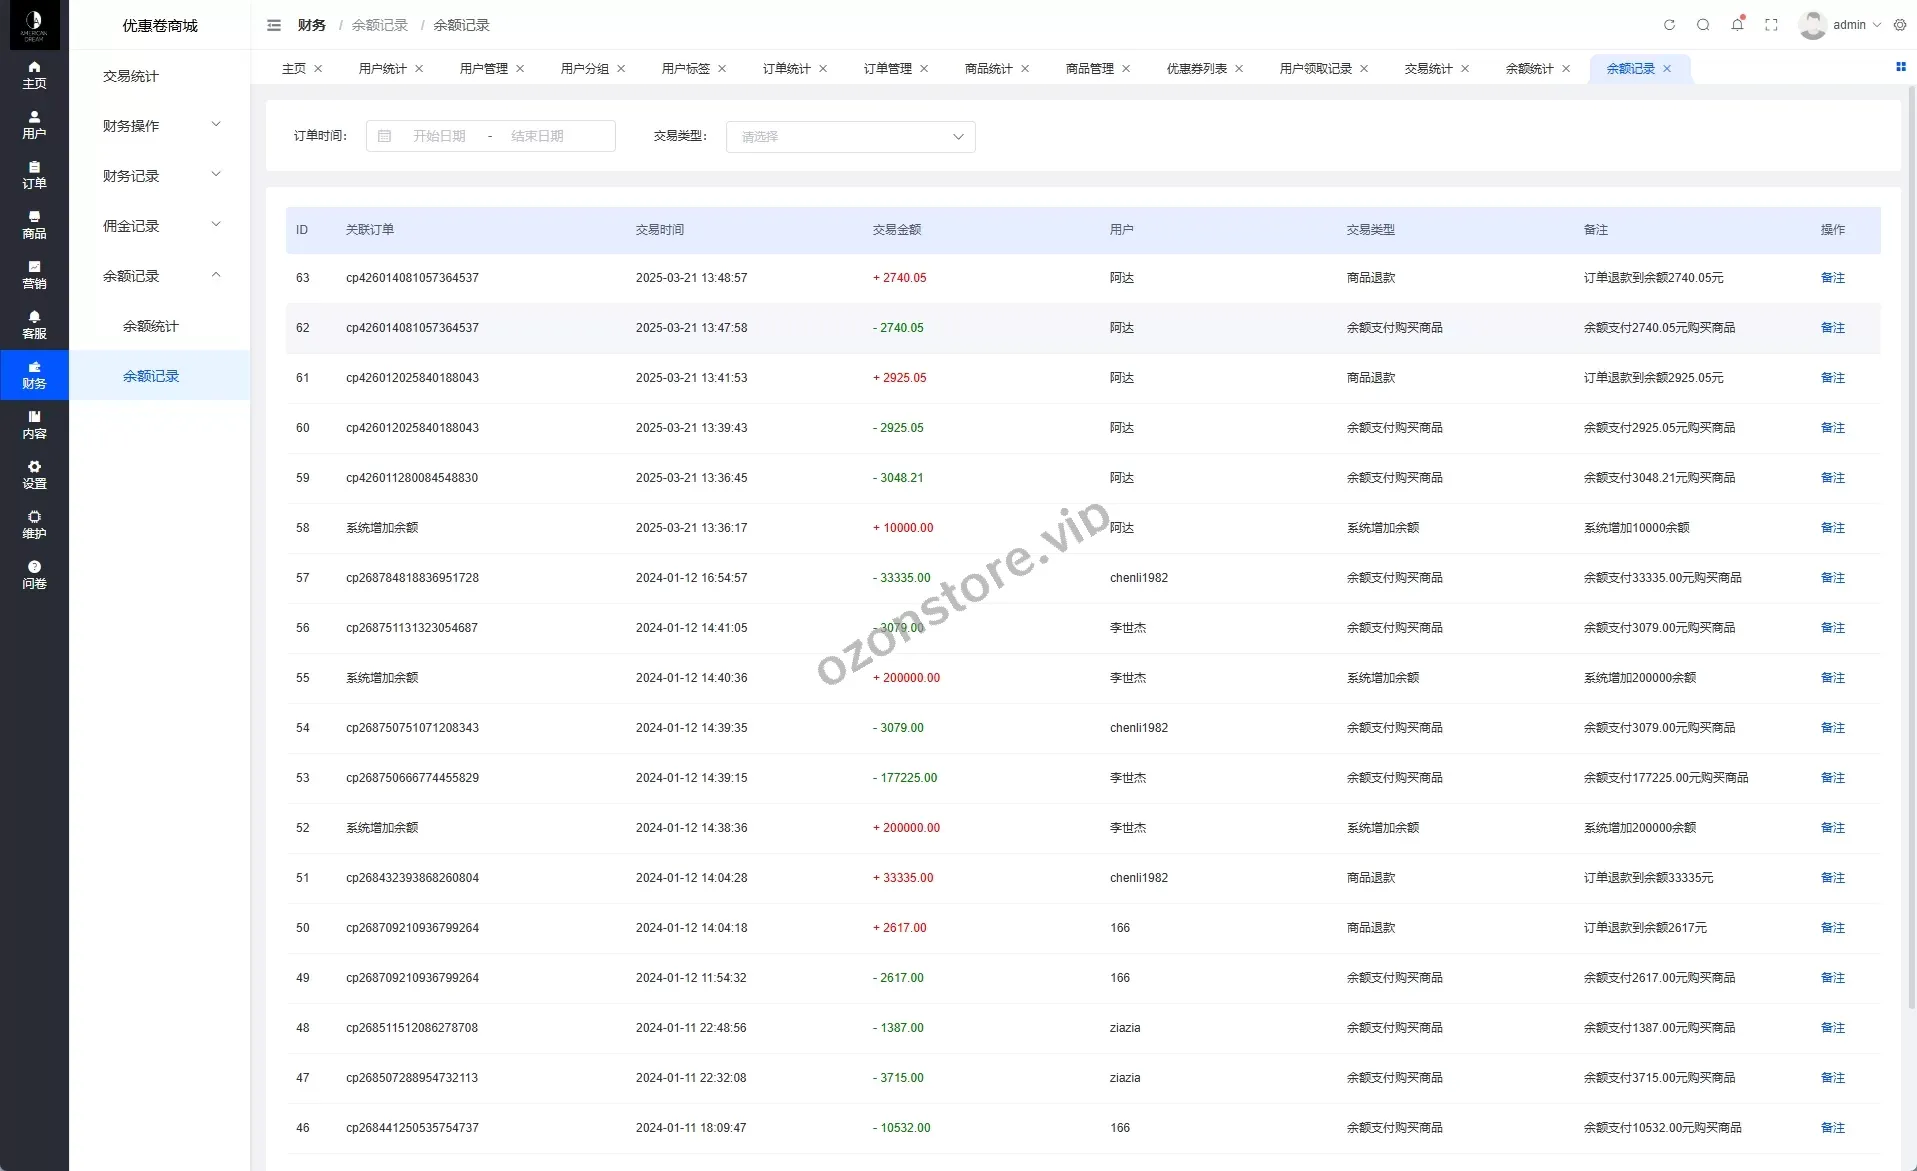Toggle fullscreen mode icon

coord(1771,25)
